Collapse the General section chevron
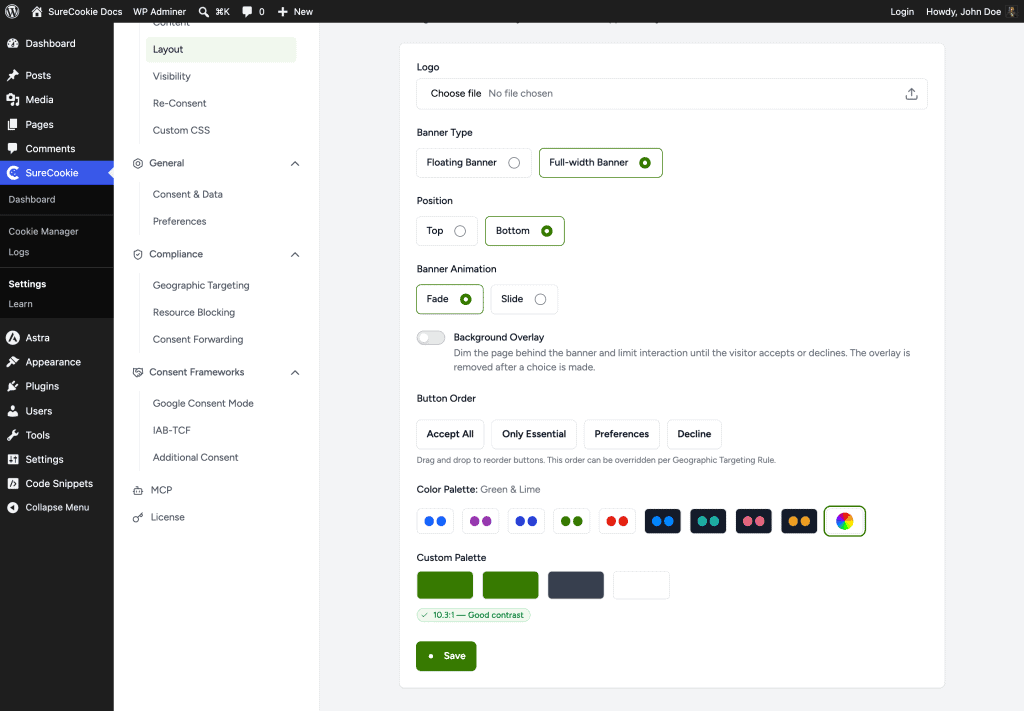Viewport: 1024px width, 711px height. [x=295, y=163]
